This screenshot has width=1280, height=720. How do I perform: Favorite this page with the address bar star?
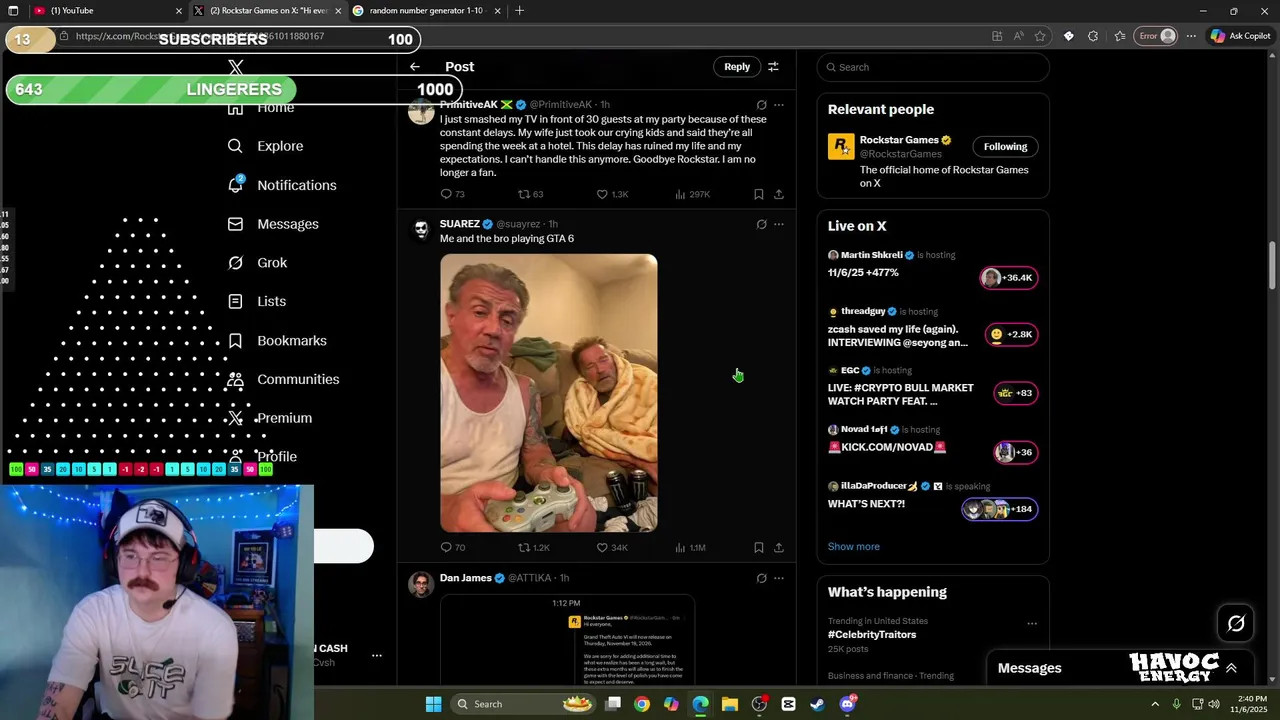point(1040,36)
